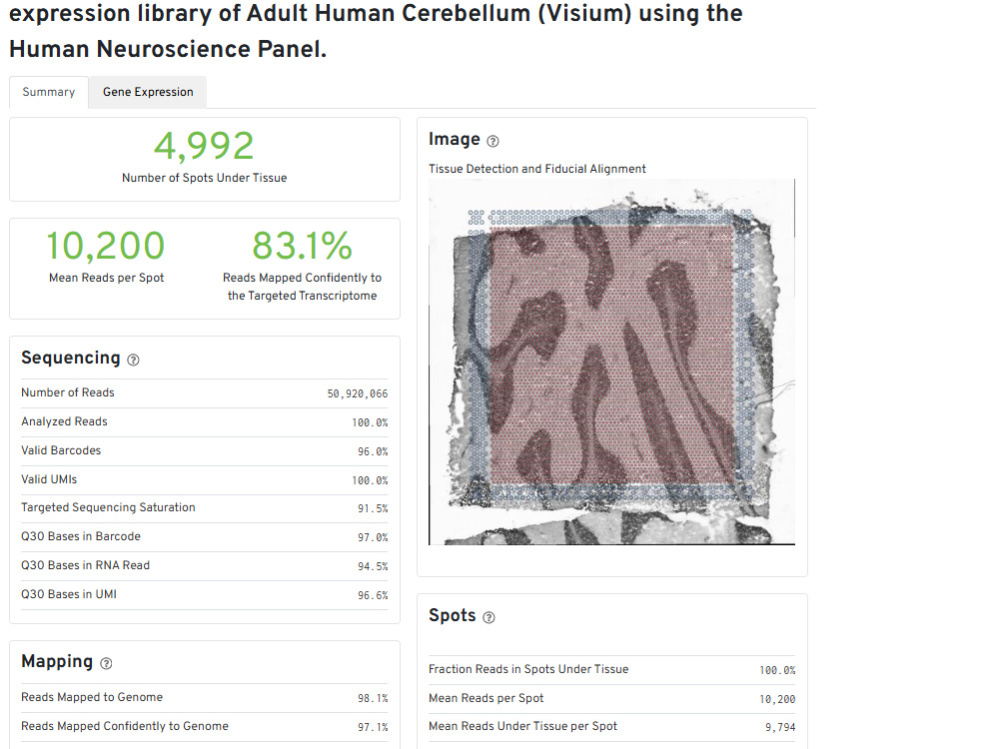Open the Summary tab
The height and width of the screenshot is (749, 1000).
[x=48, y=92]
